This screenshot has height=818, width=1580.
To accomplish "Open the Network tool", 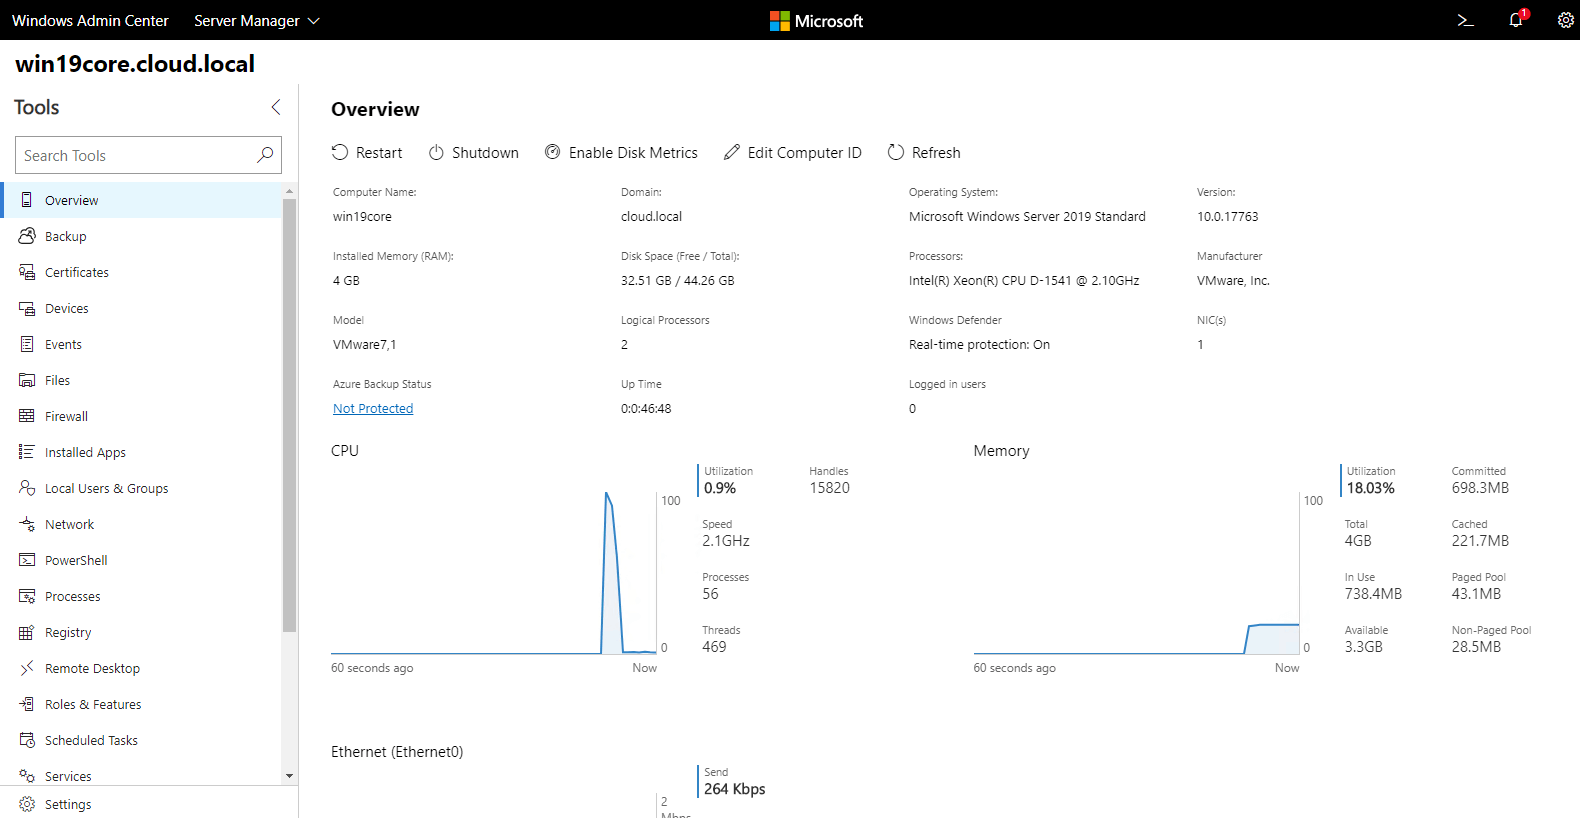I will tap(142, 524).
